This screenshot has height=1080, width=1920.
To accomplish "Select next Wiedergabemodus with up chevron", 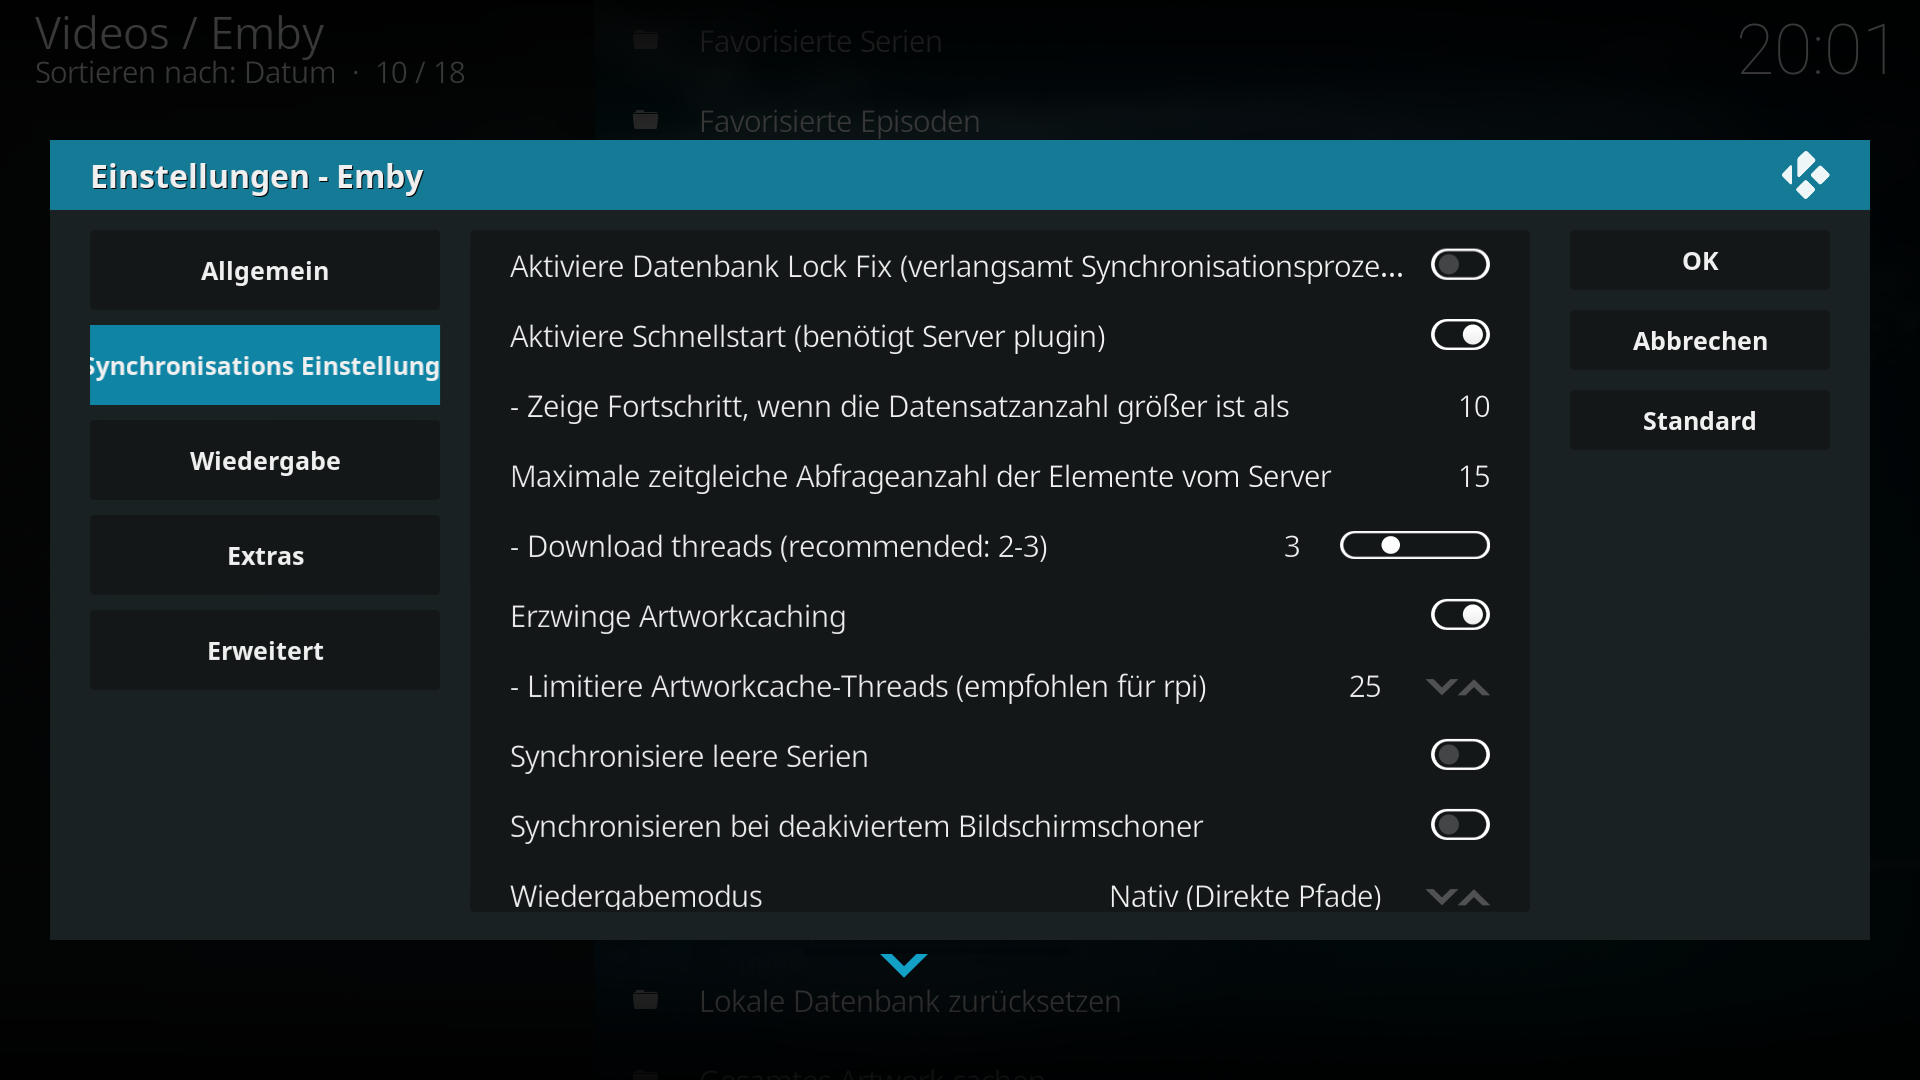I will coord(1474,897).
